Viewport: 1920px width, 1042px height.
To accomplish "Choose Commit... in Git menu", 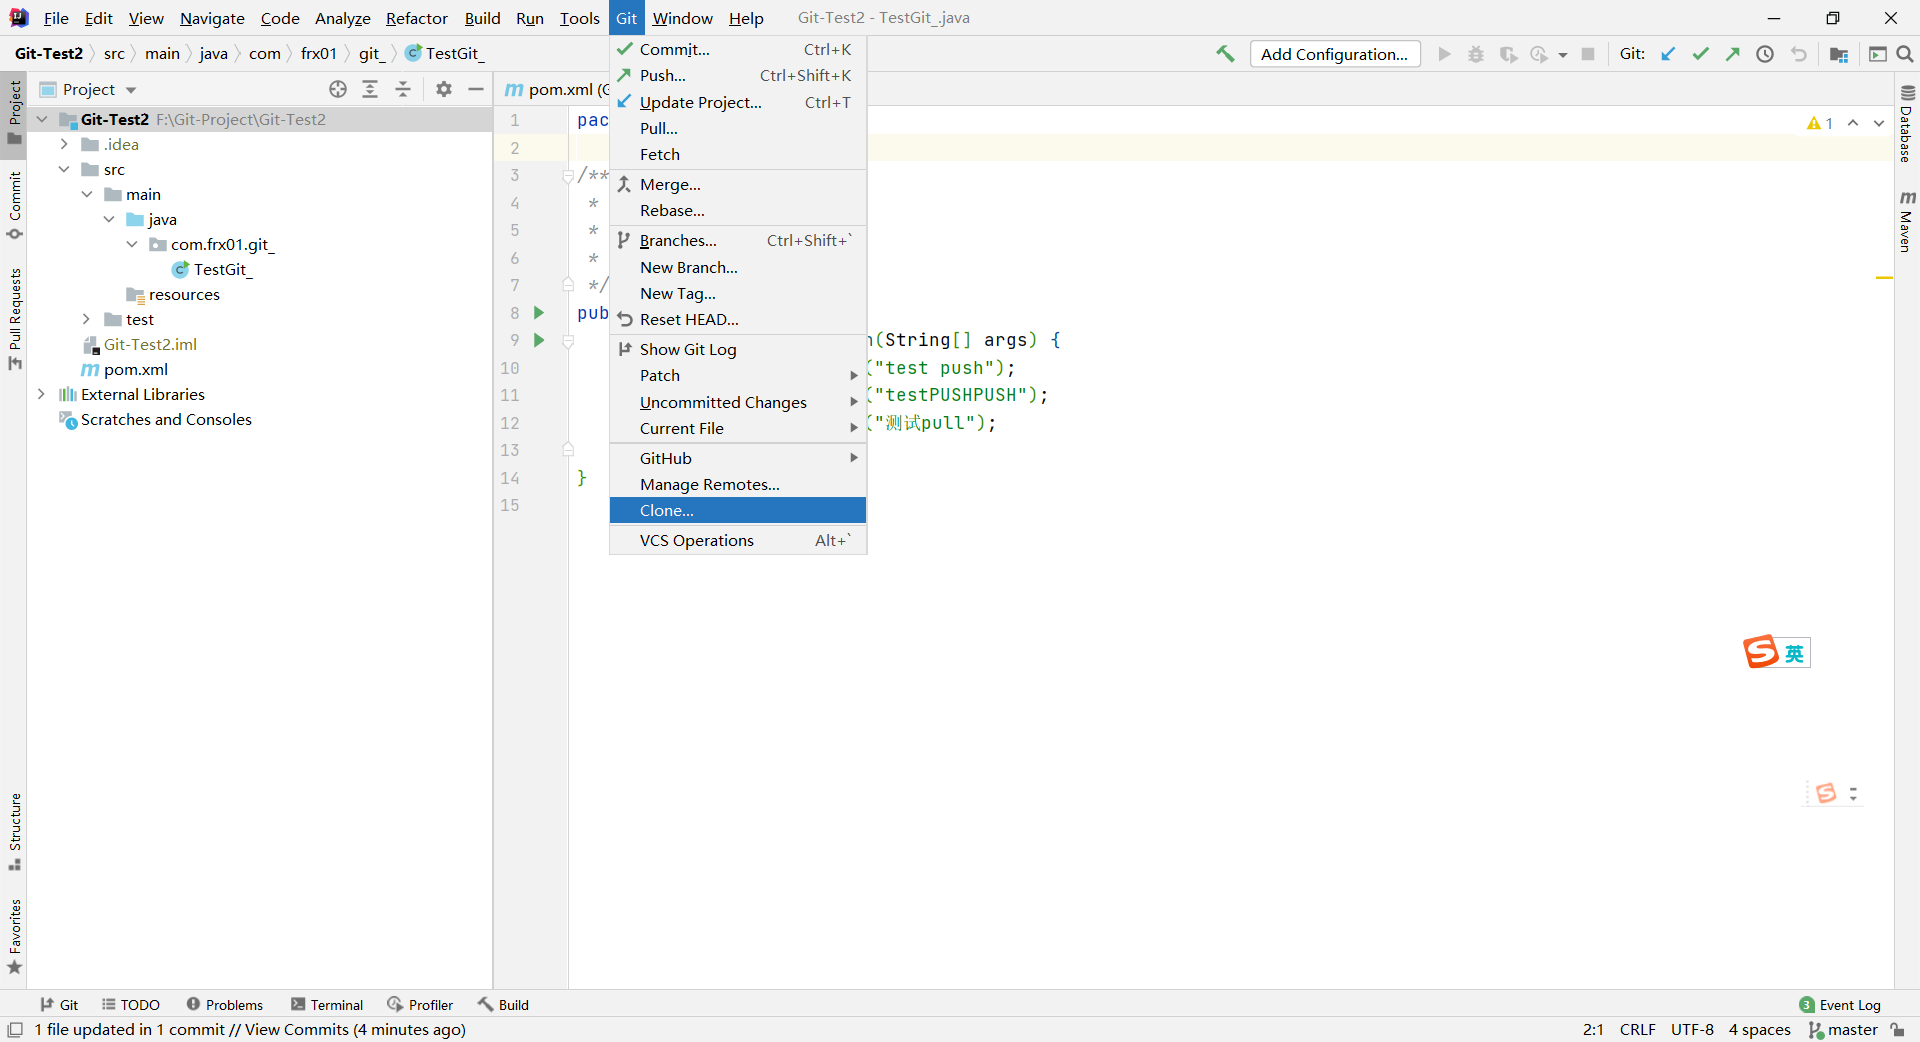I will (x=738, y=49).
